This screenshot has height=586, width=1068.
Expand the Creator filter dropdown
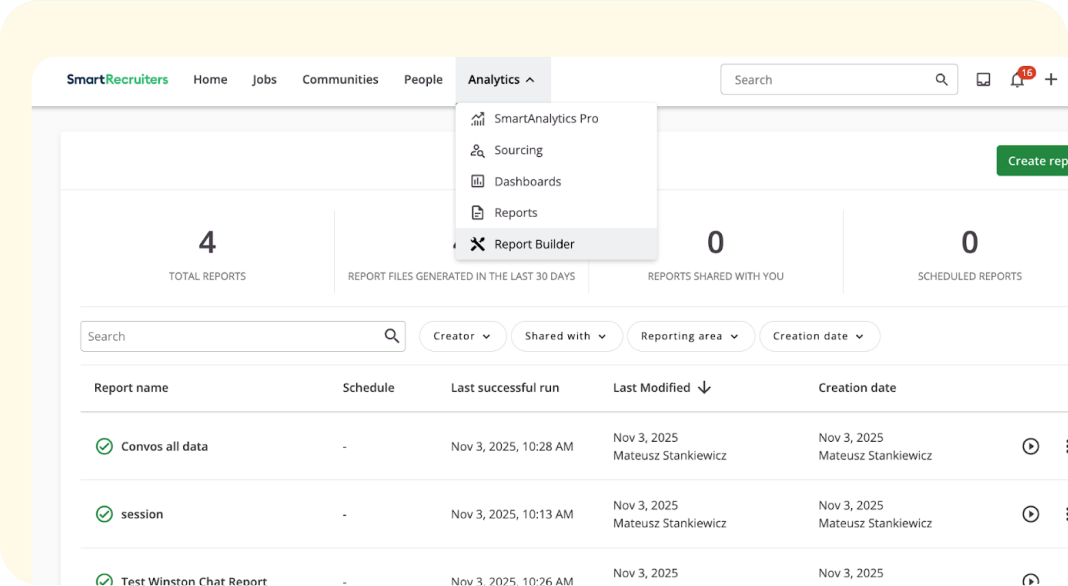pyautogui.click(x=462, y=336)
